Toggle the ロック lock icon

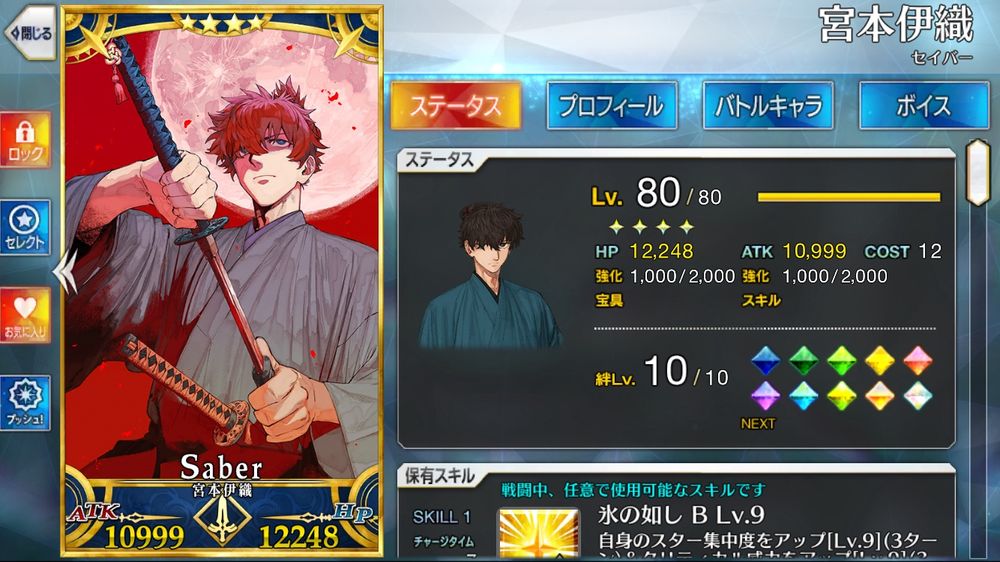(x=26, y=140)
